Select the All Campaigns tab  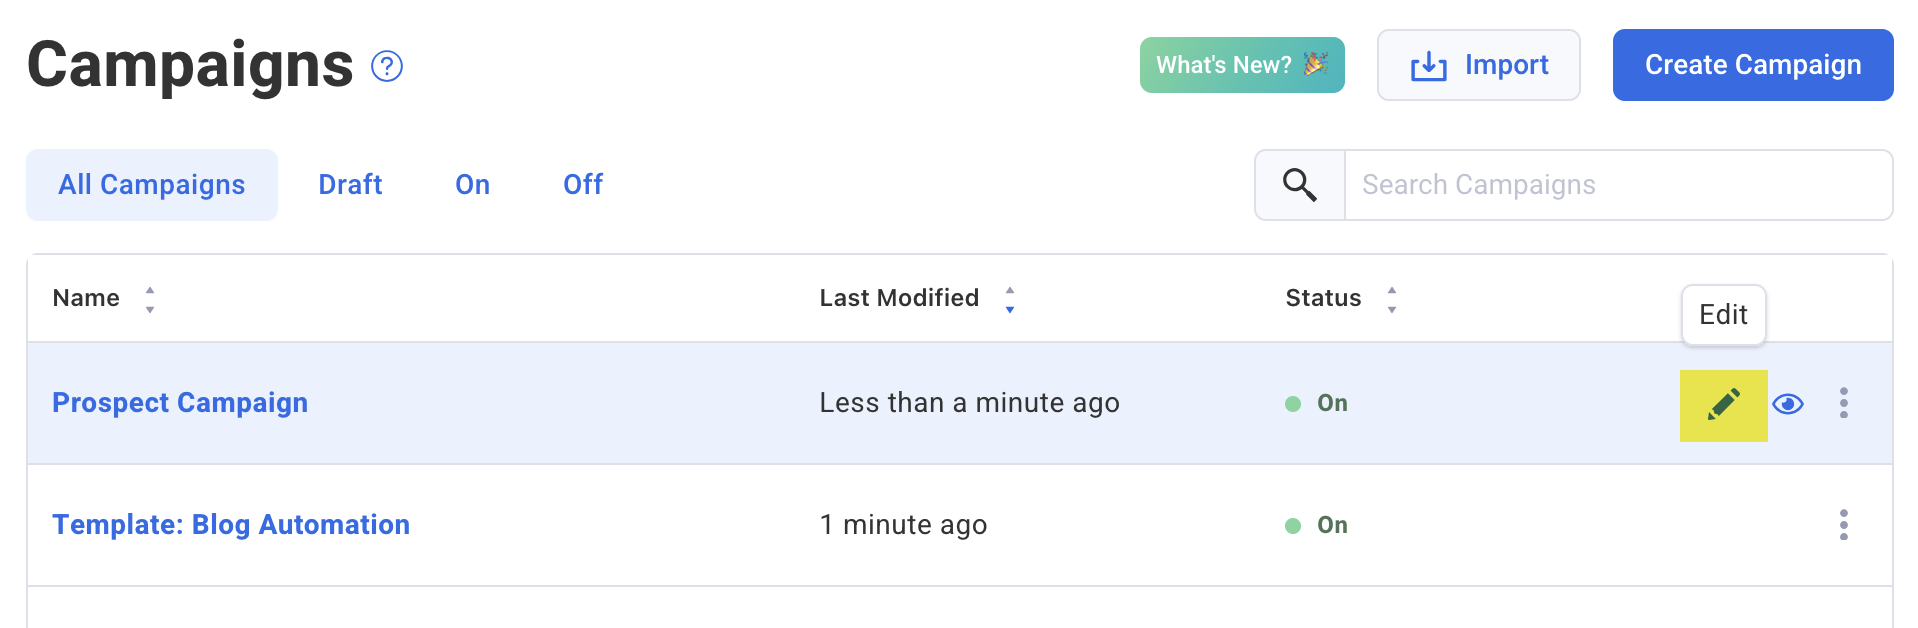pos(152,185)
